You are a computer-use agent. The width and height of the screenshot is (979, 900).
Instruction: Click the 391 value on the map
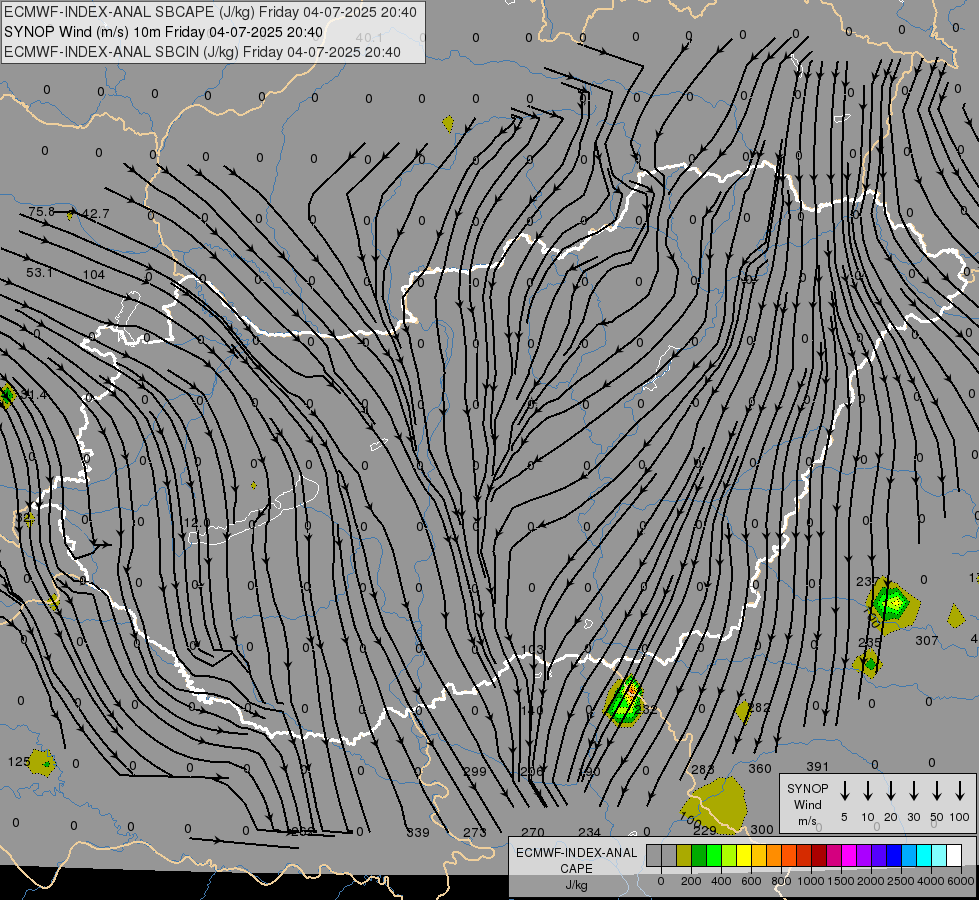point(817,766)
